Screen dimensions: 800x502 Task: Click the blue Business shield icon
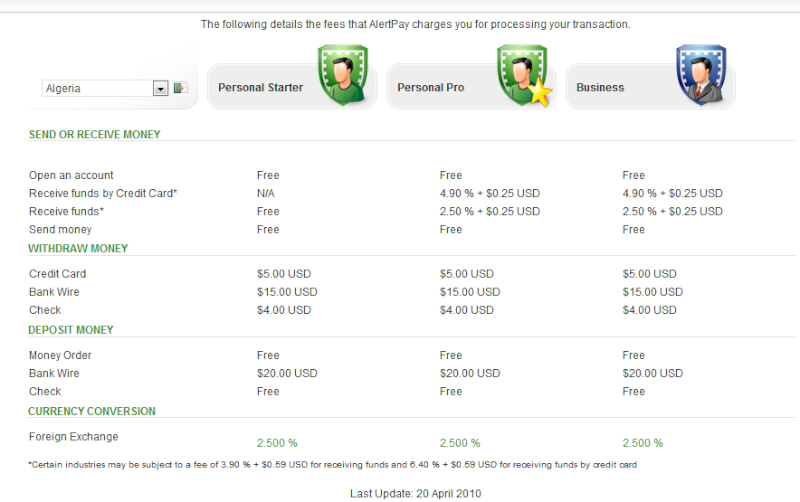coord(702,74)
